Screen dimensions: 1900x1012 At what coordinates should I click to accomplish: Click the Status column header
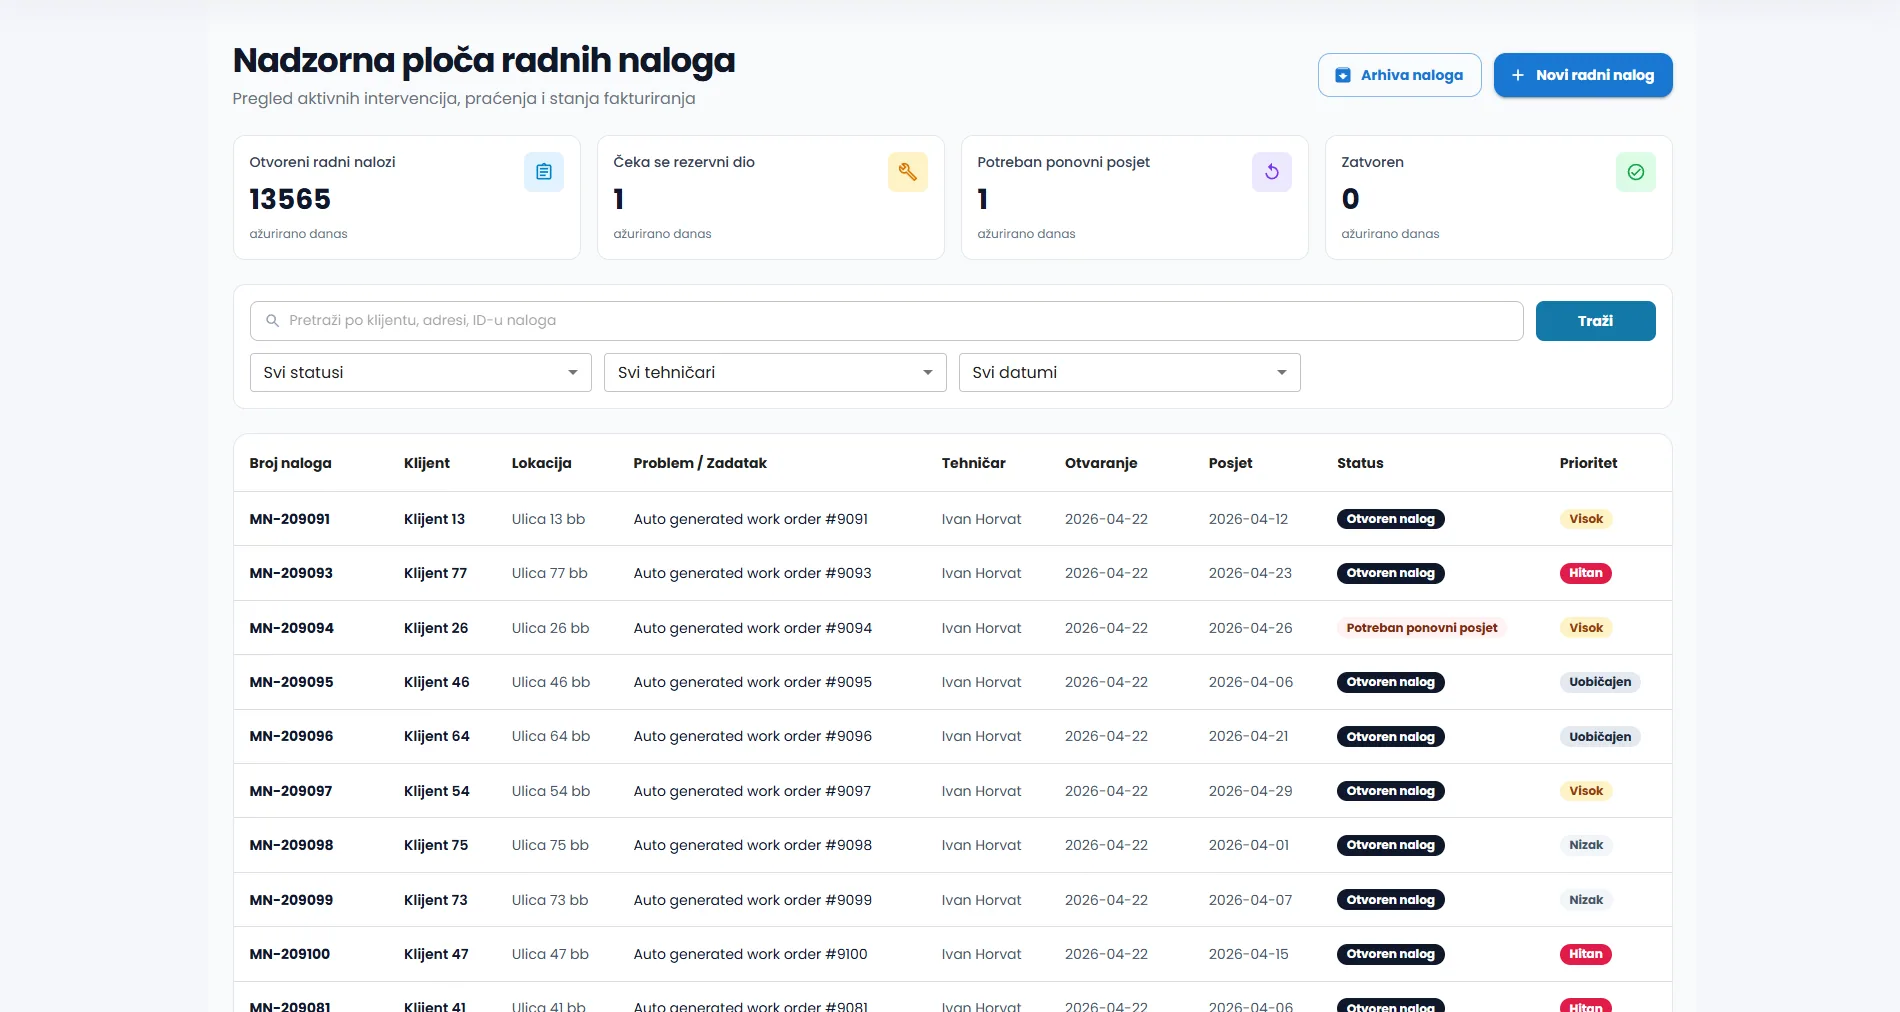tap(1360, 463)
